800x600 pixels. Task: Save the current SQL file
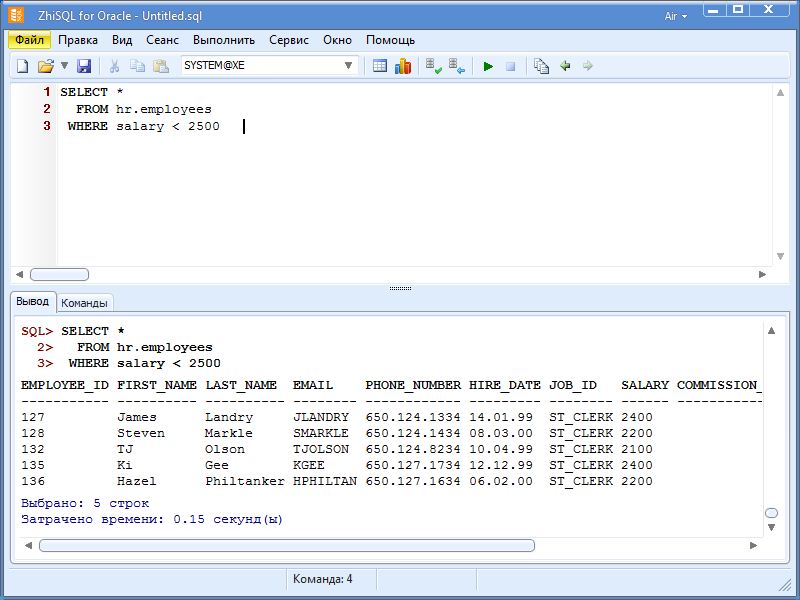[84, 66]
